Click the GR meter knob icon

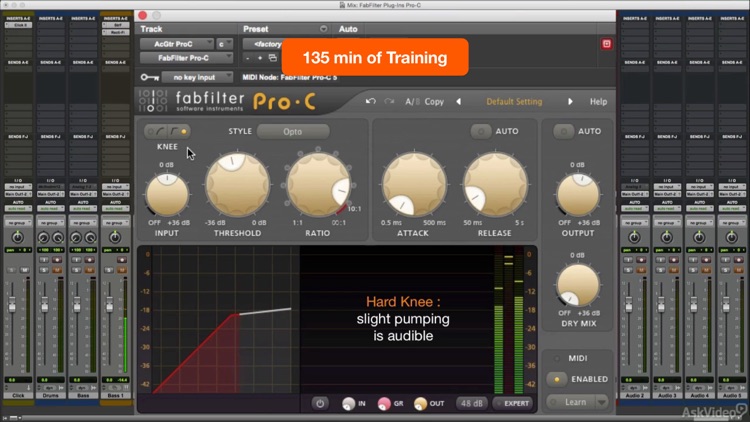pos(384,404)
